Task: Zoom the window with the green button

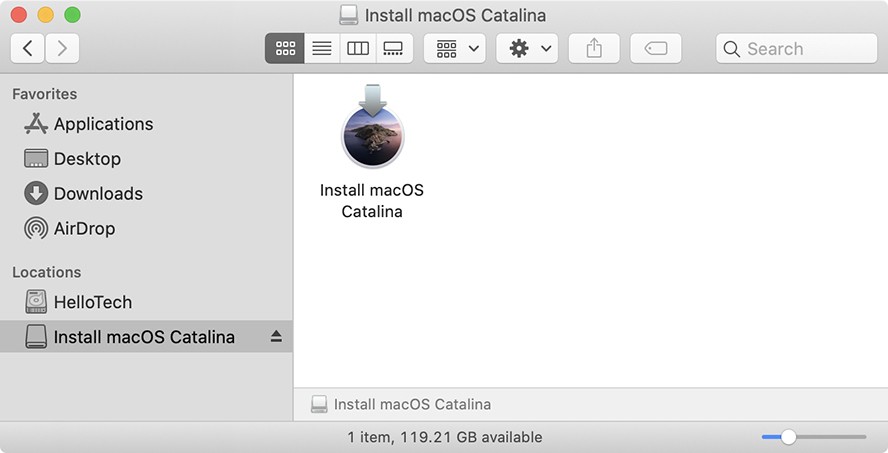Action: click(x=72, y=15)
